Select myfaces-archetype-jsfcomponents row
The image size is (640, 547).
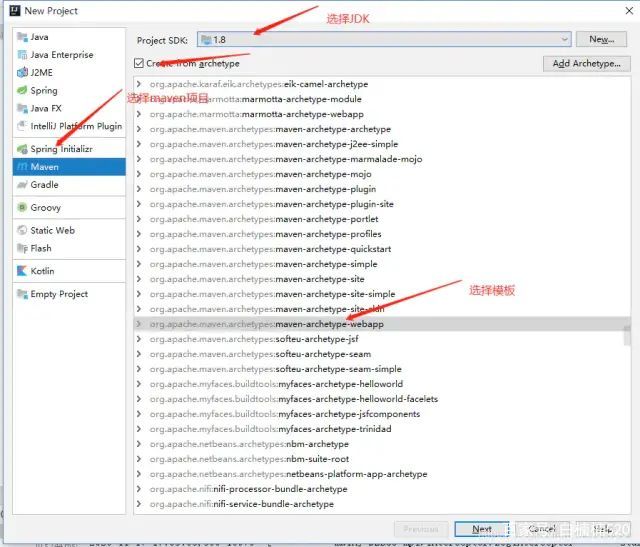click(x=382, y=414)
